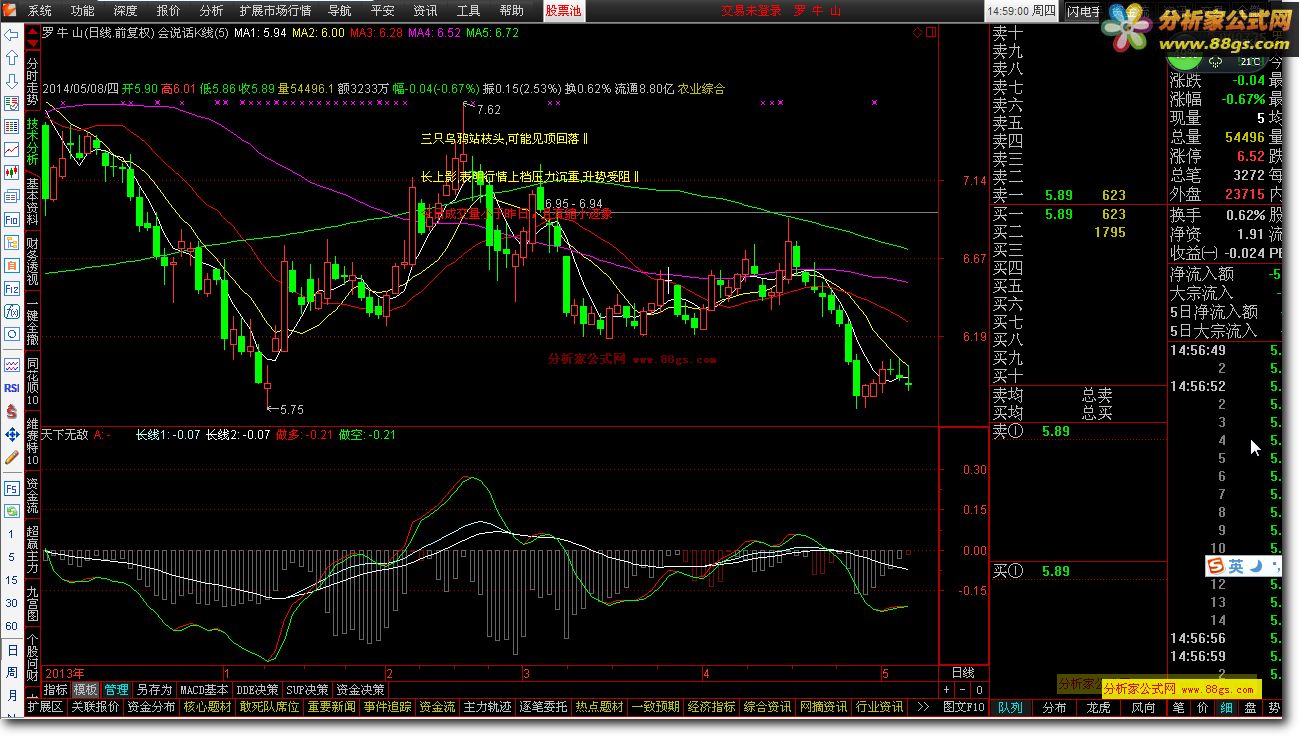
Task: Click the blue move-cross icon in left toolbar
Action: pos(12,434)
